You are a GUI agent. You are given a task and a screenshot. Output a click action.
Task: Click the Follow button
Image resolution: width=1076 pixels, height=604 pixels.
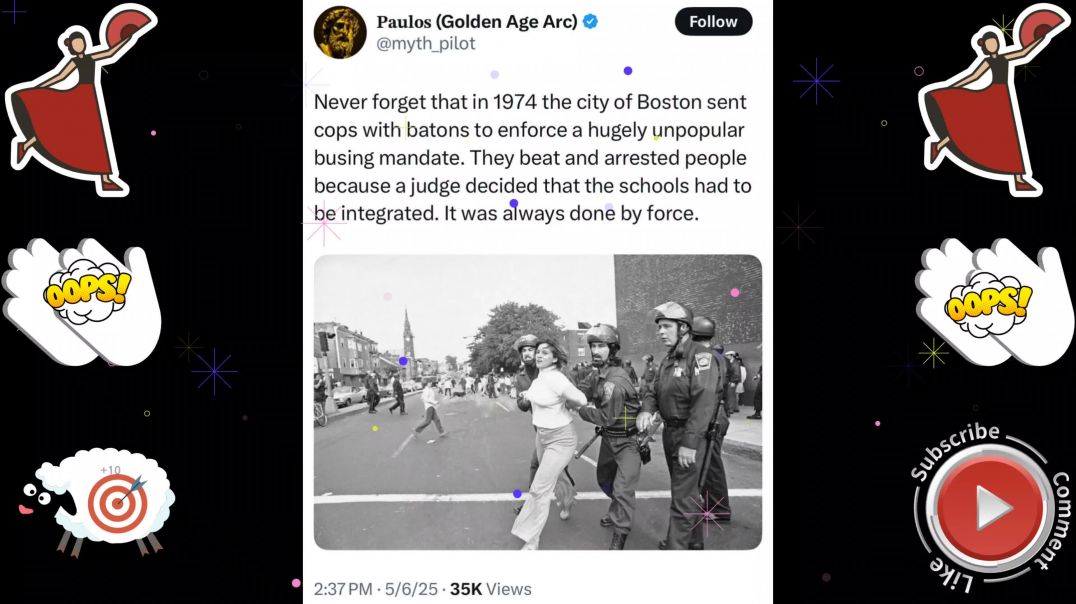pos(713,22)
